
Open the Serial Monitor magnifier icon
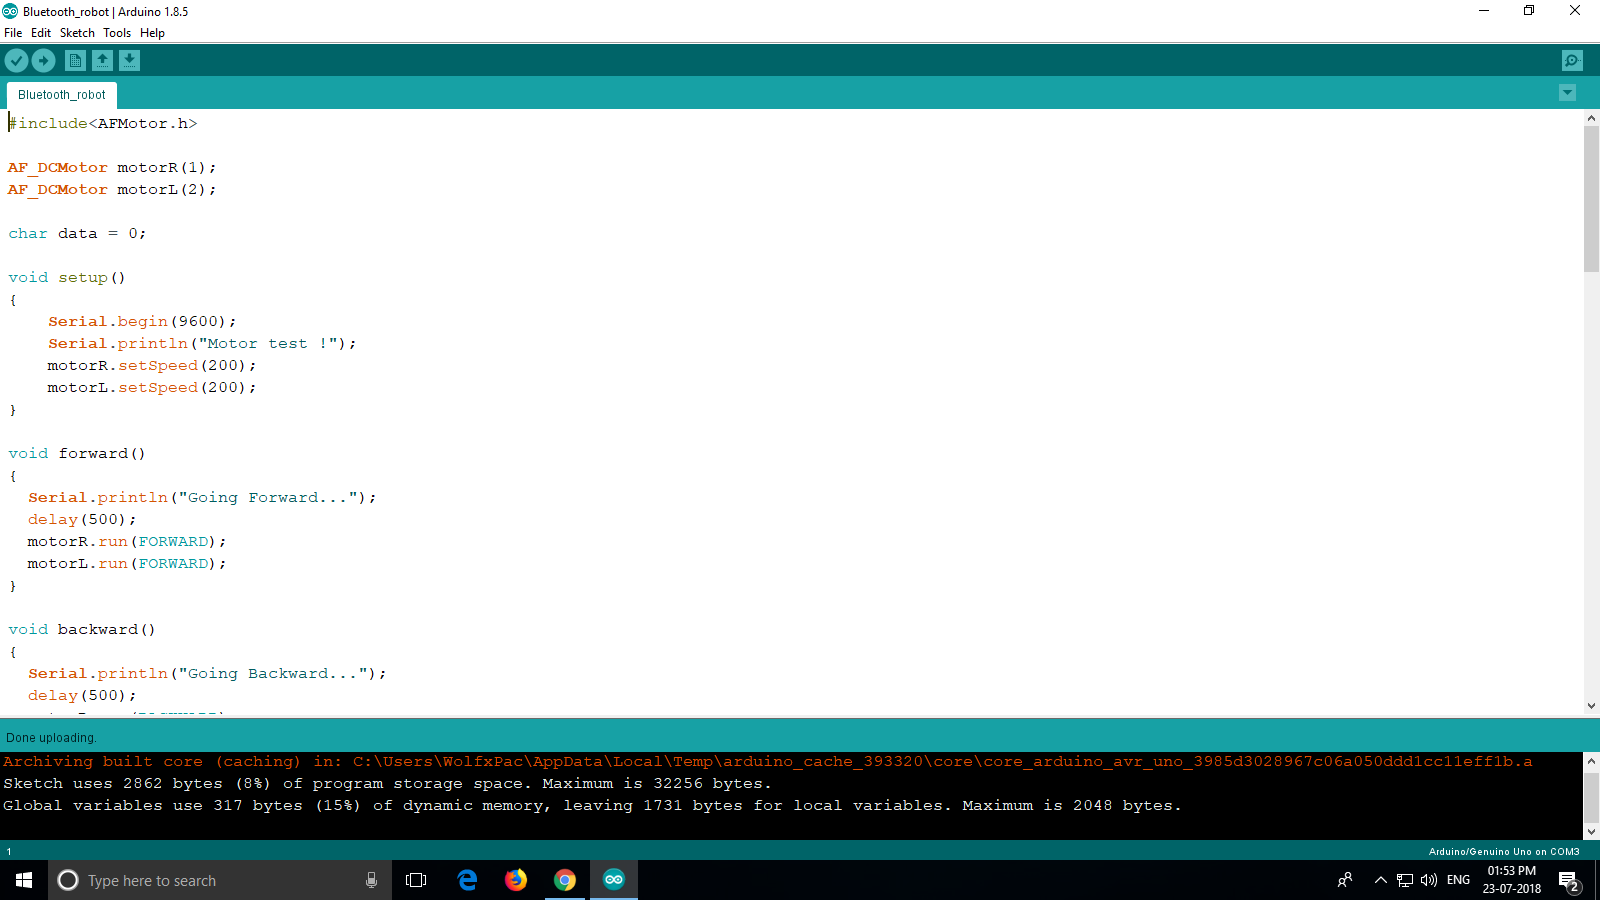1572,61
